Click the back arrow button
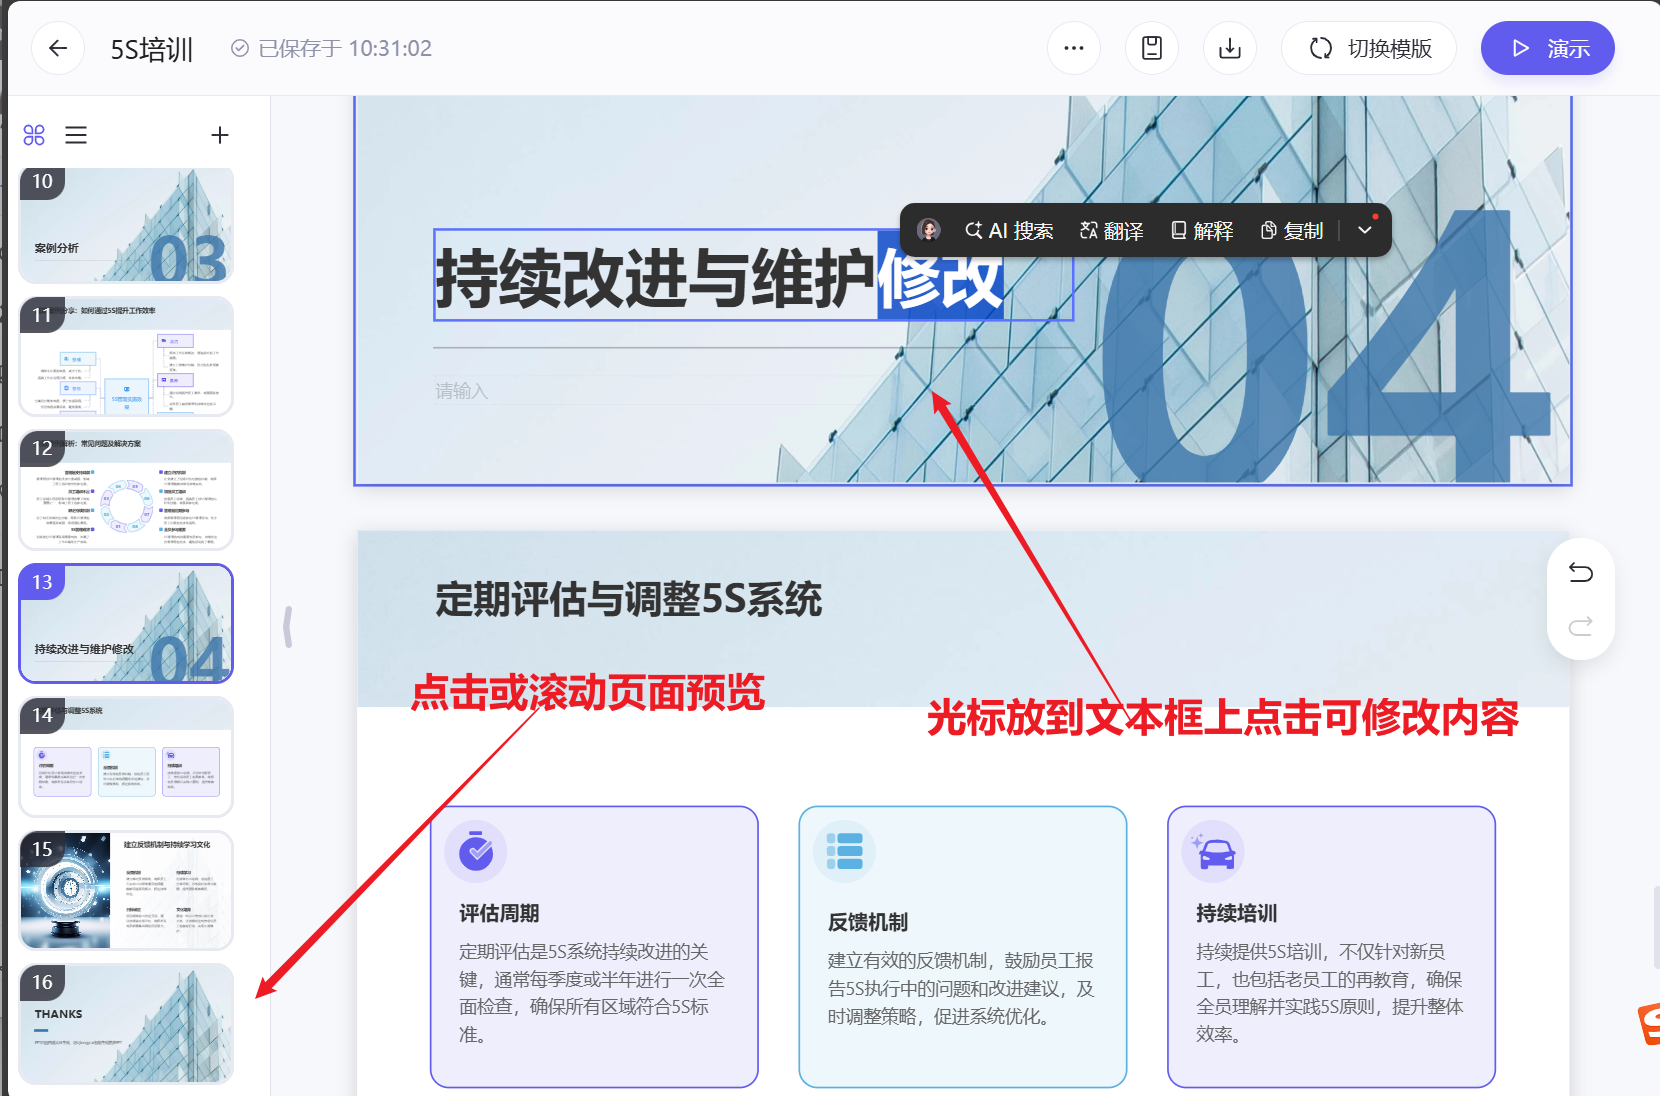1660x1096 pixels. click(58, 48)
